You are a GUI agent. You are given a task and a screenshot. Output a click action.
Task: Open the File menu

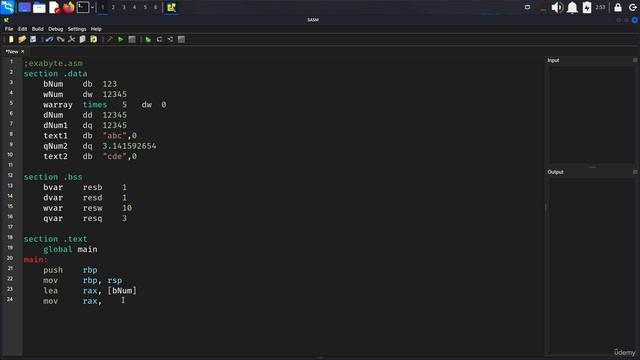9,29
